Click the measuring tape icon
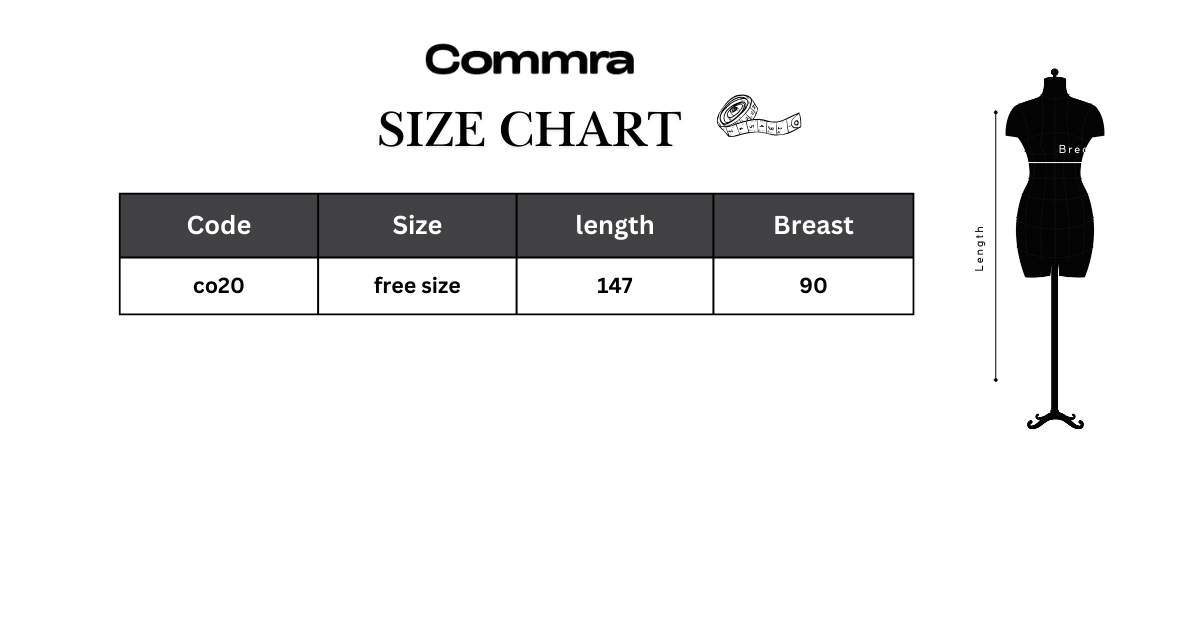Viewport: 1200px width, 630px height. [x=759, y=117]
